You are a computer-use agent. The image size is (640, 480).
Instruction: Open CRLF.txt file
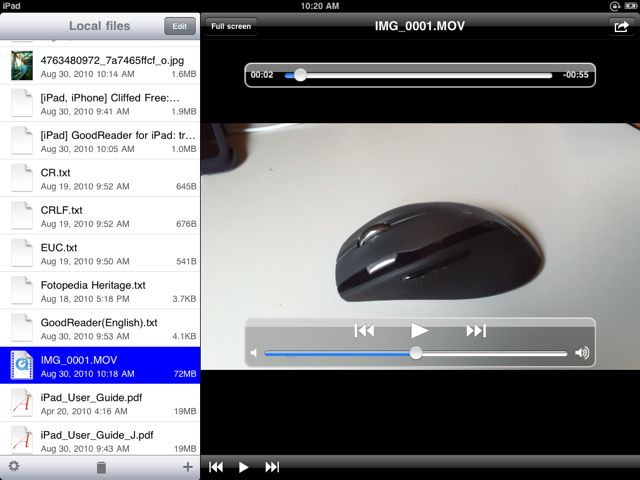(100, 216)
